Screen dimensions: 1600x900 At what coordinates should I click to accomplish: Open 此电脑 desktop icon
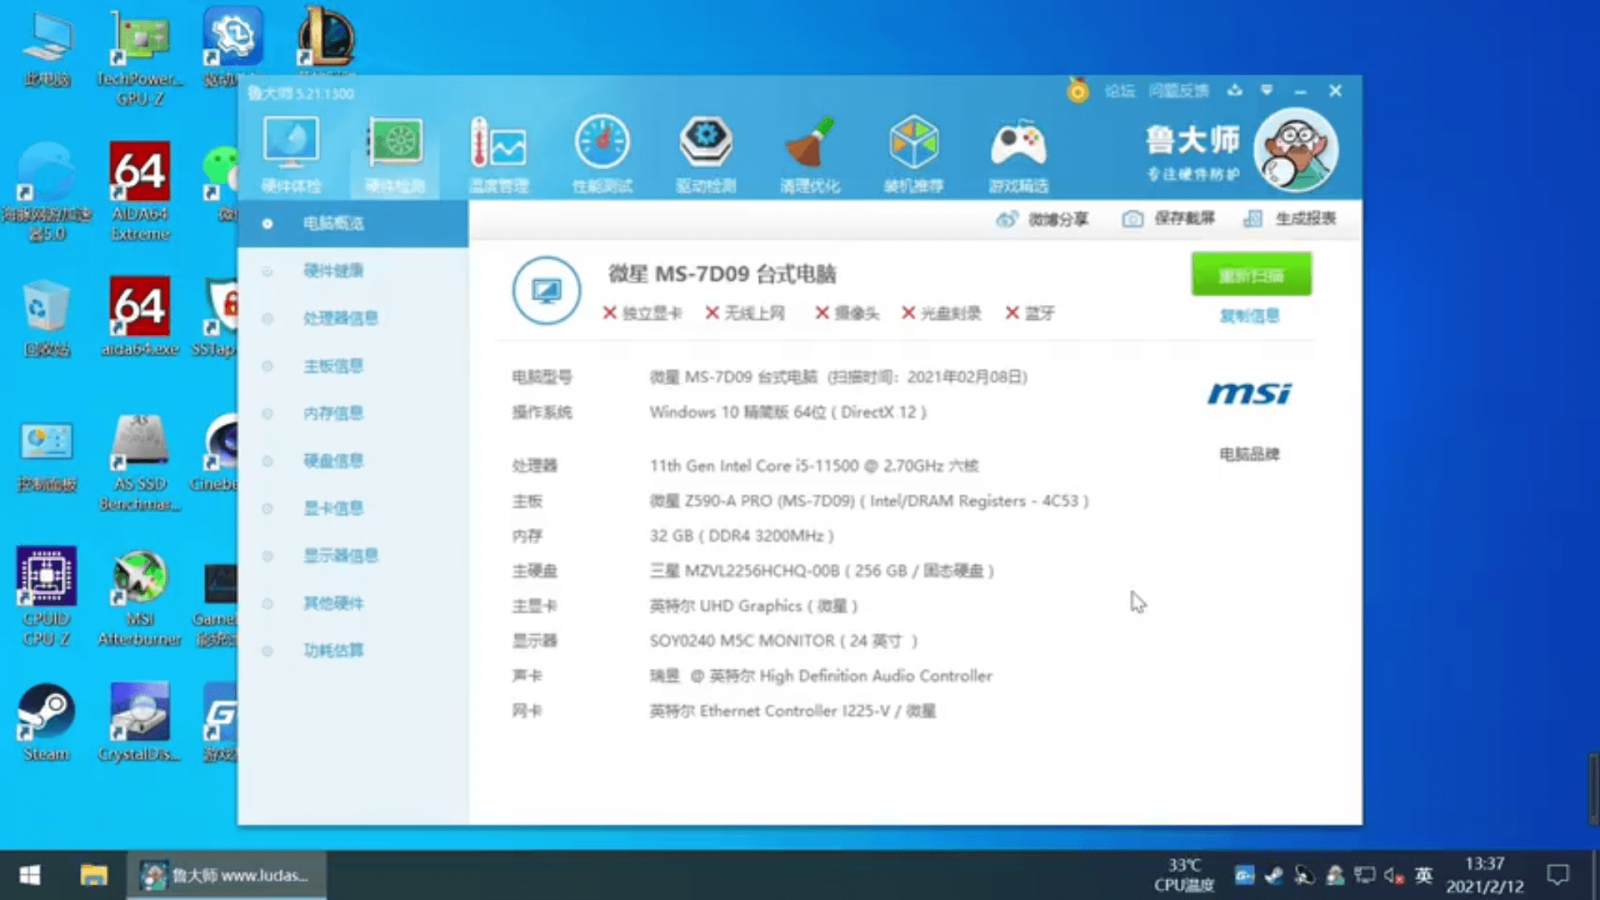46,50
